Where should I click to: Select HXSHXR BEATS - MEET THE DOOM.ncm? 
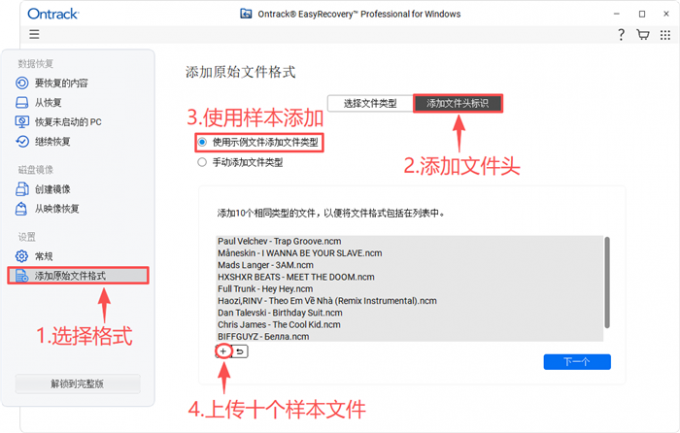pos(296,277)
